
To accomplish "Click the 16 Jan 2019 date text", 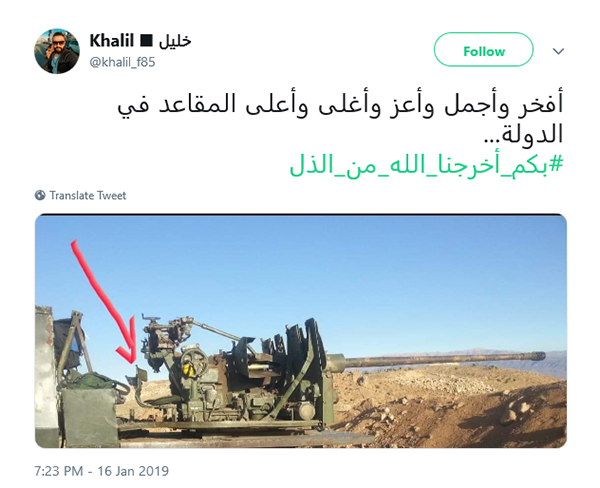I will point(133,471).
